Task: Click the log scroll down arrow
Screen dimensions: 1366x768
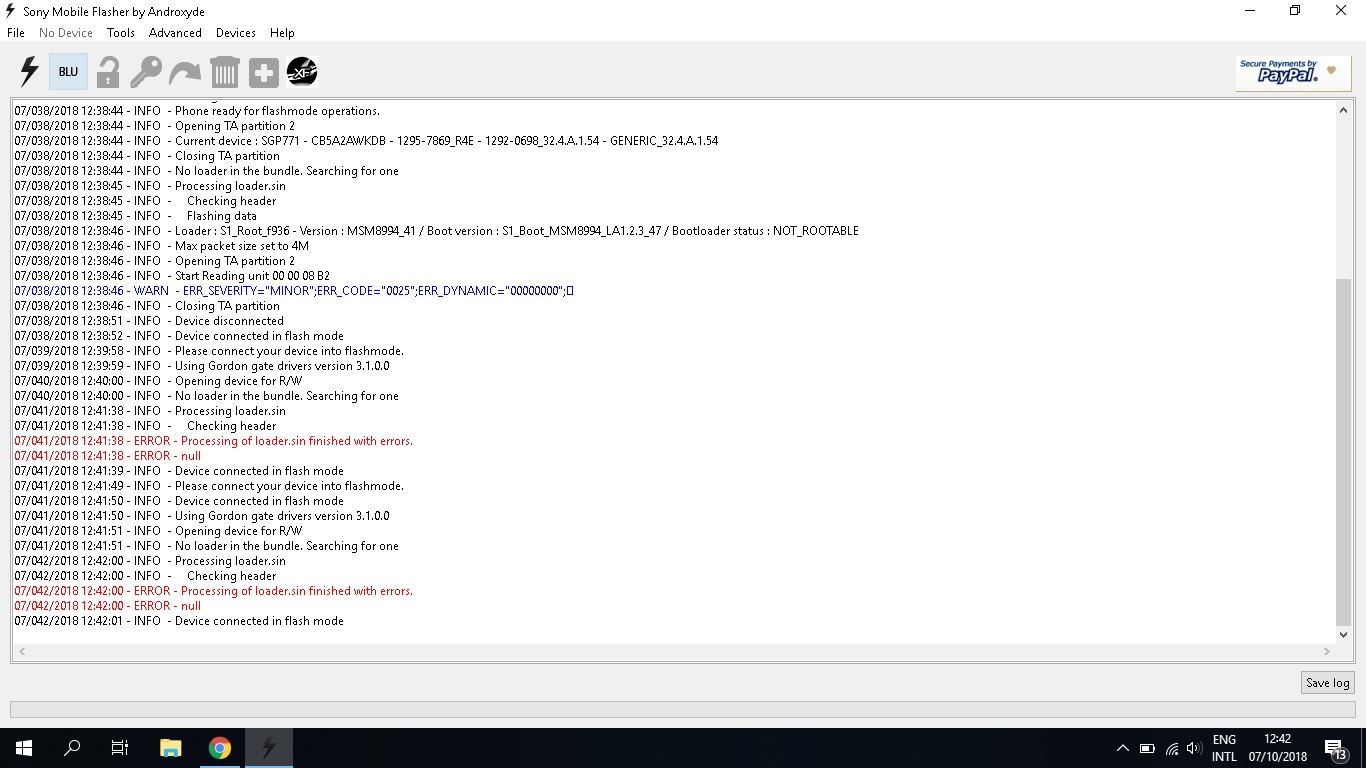Action: [1343, 635]
